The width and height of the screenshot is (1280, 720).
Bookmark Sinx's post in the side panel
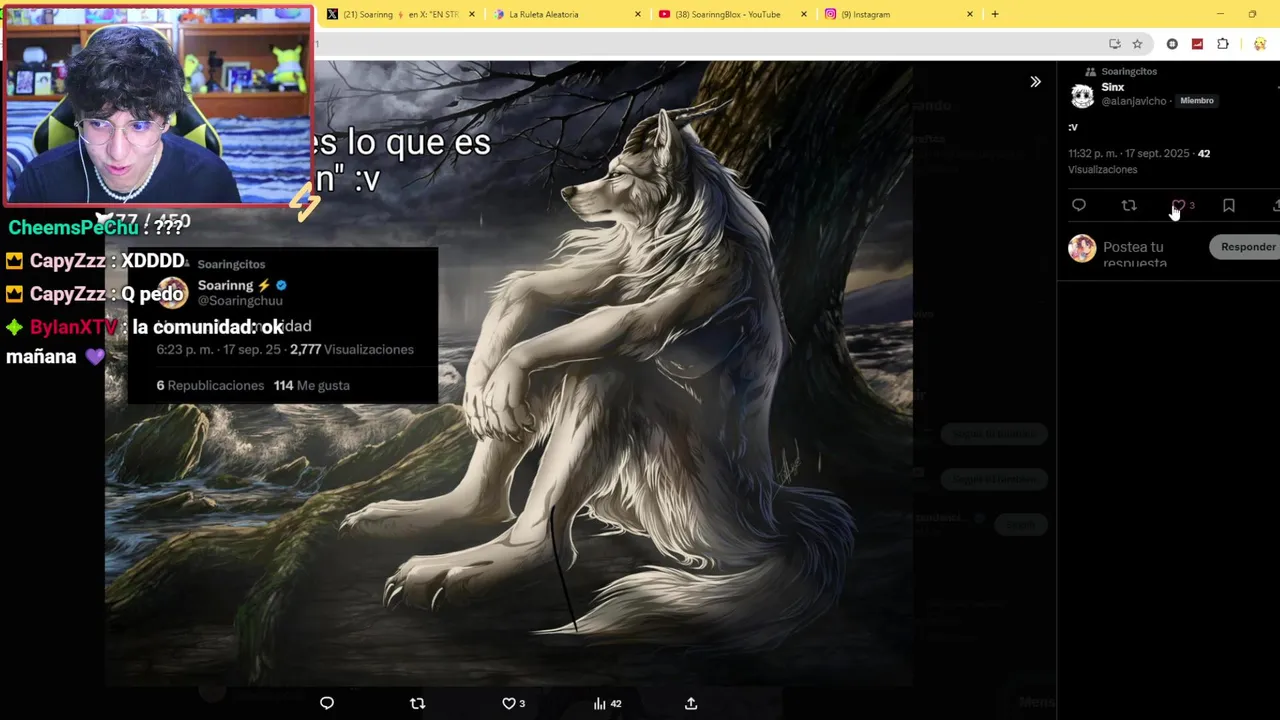pos(1229,205)
